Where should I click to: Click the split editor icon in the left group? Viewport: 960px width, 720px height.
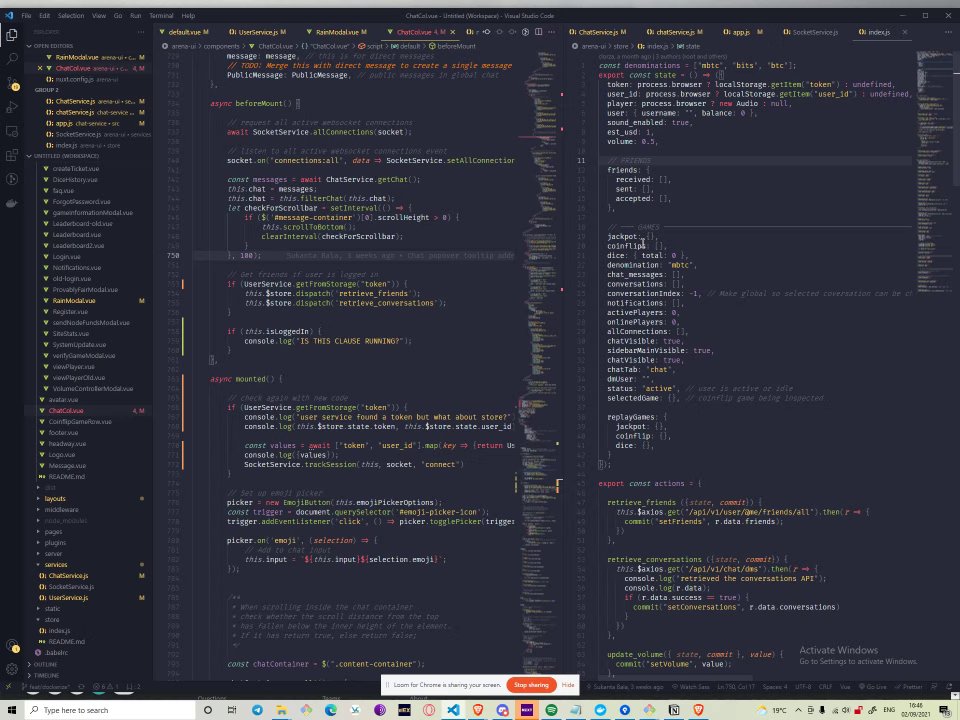(x=538, y=32)
